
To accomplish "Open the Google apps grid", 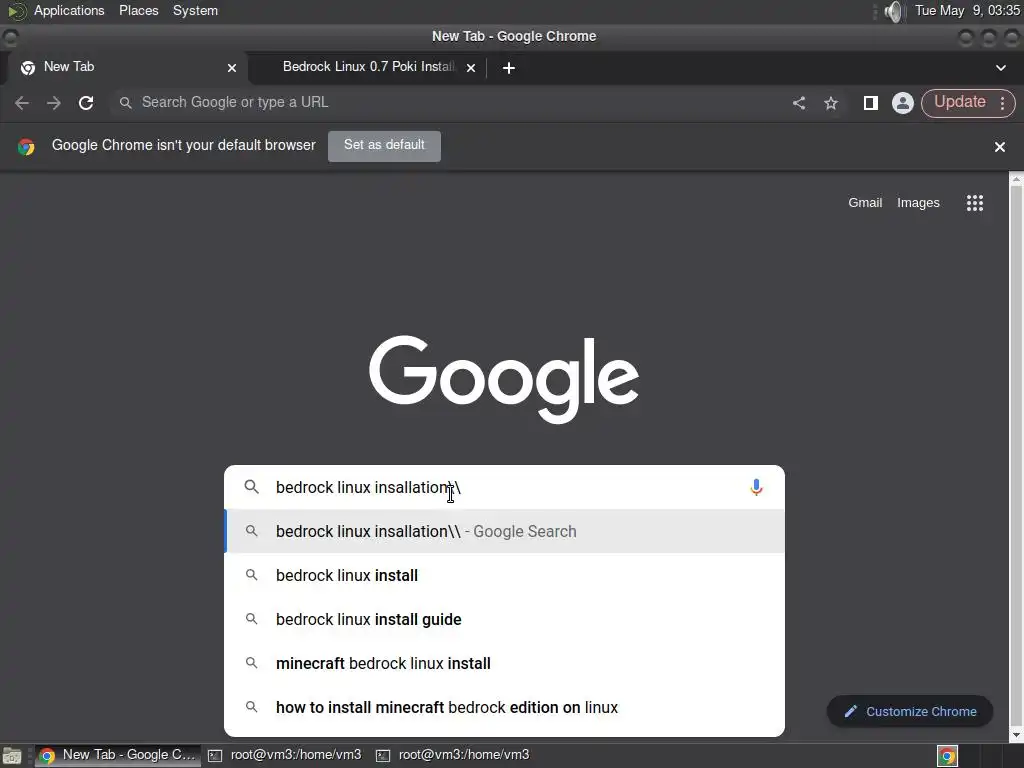I will point(974,203).
